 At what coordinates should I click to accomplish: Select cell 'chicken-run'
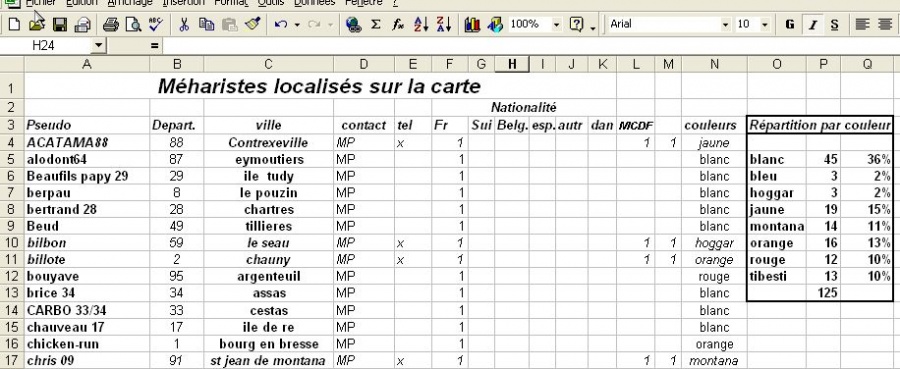87,344
